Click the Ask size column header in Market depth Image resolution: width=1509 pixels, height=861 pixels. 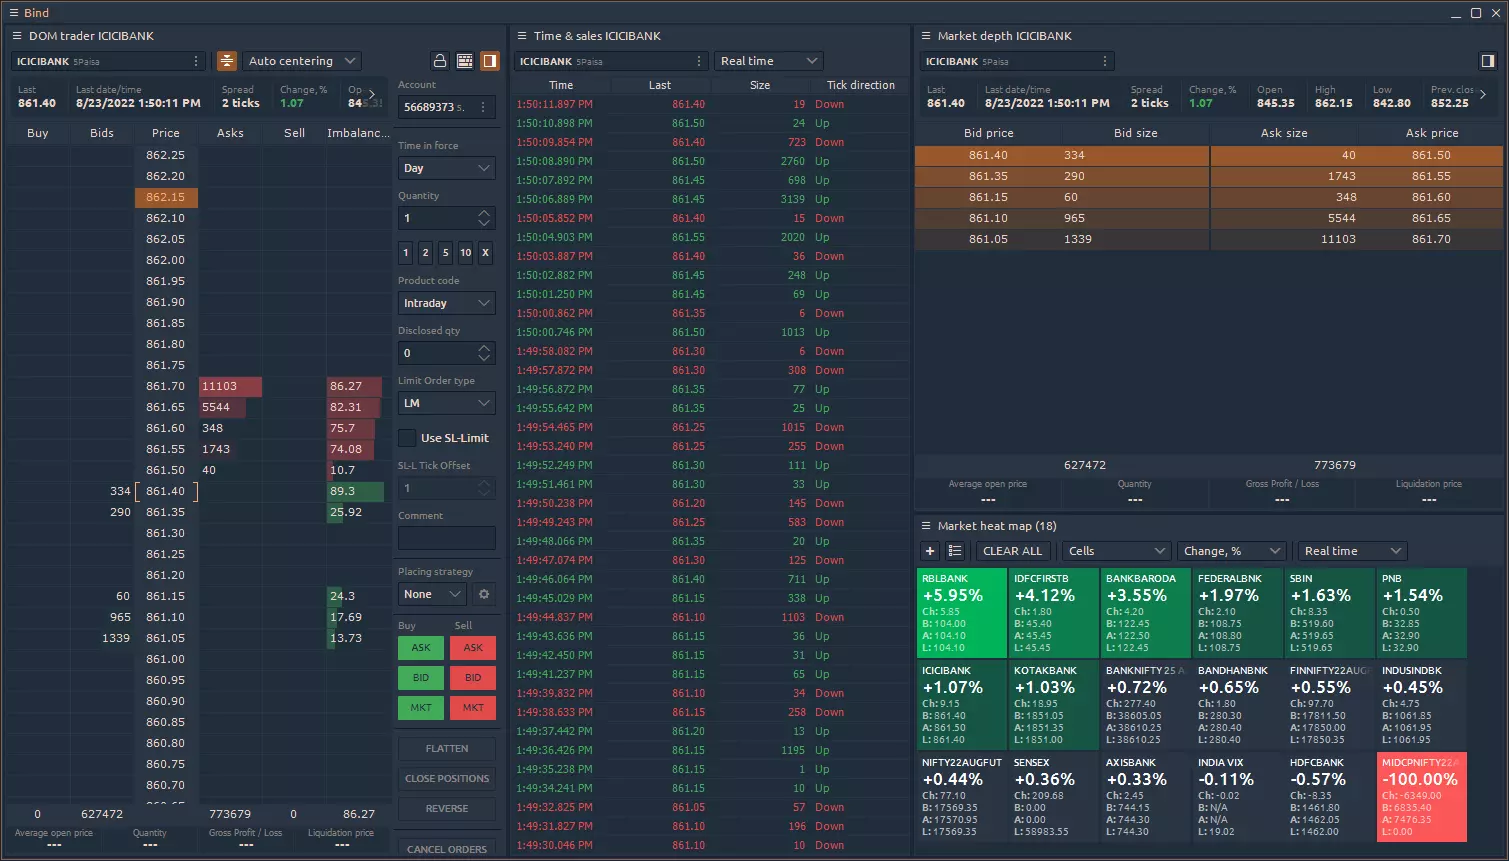[1284, 133]
